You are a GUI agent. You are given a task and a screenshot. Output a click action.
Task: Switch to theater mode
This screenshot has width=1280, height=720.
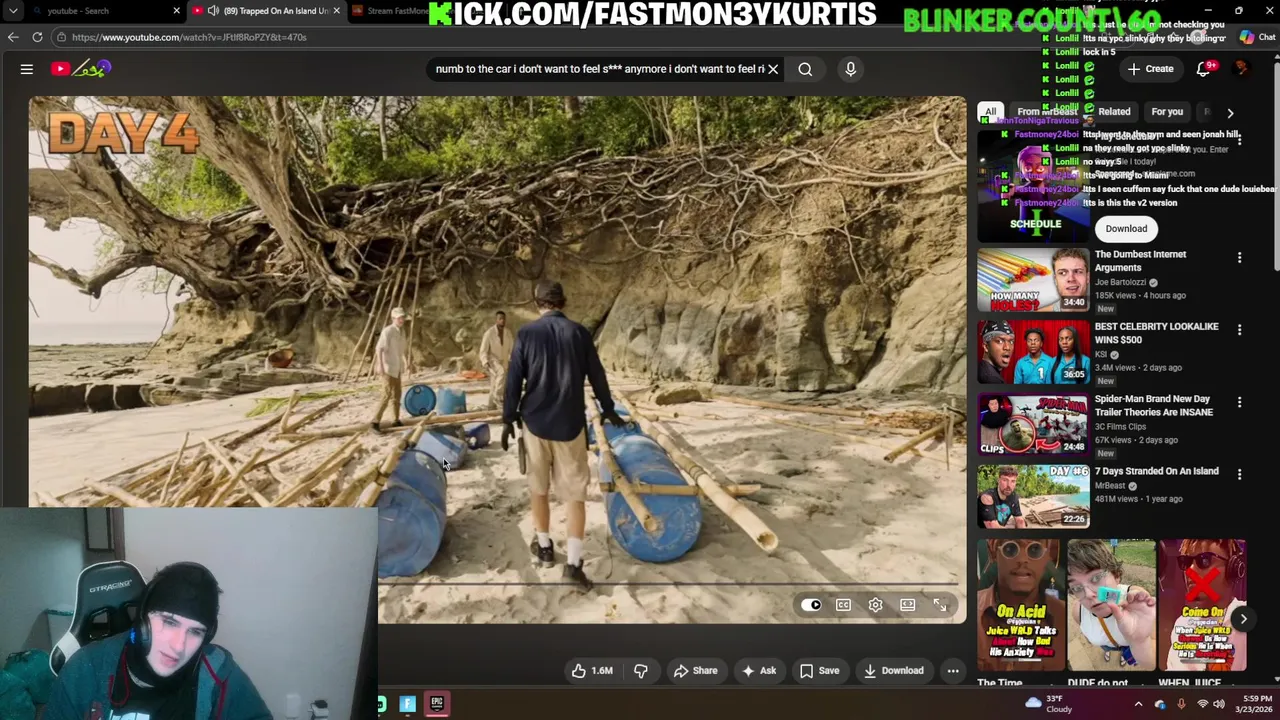(907, 605)
